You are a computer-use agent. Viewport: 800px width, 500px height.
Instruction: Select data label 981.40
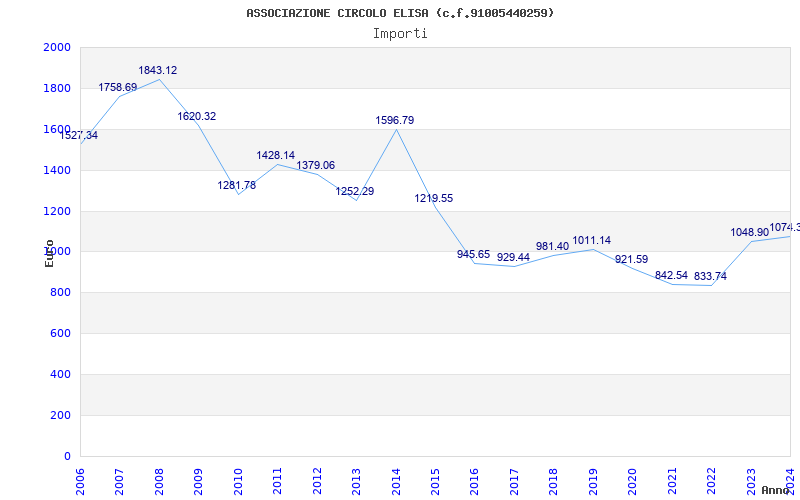(553, 246)
